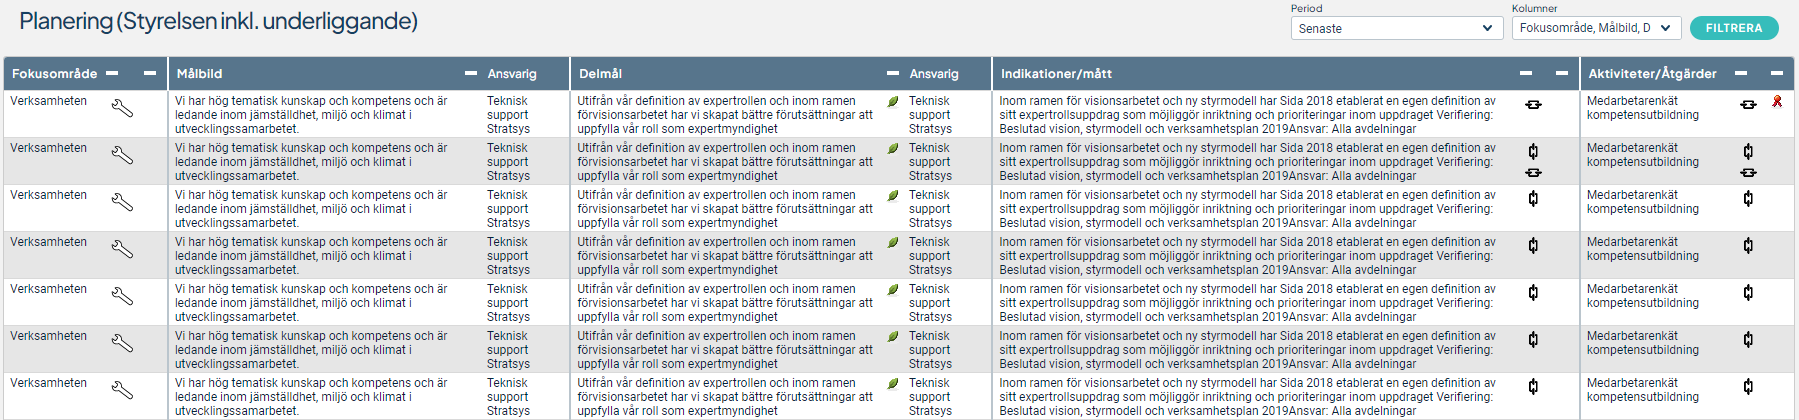
Task: Collapse the Delmål column using minus icon
Action: pyautogui.click(x=893, y=73)
